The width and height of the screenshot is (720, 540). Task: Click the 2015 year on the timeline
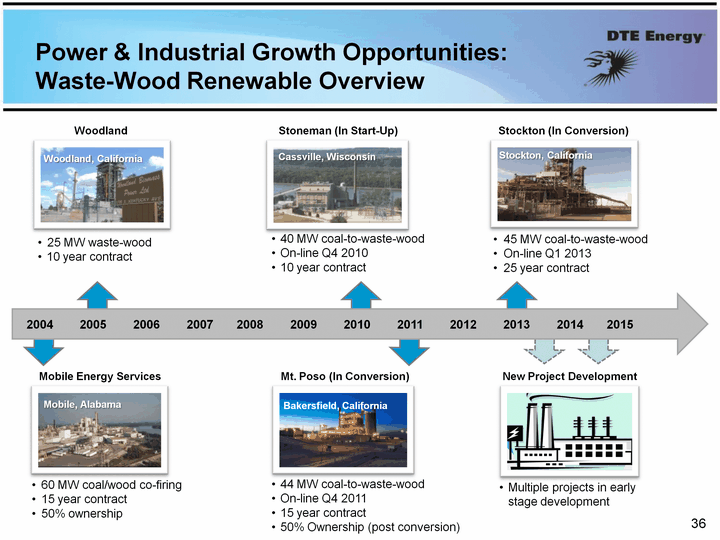pos(620,325)
